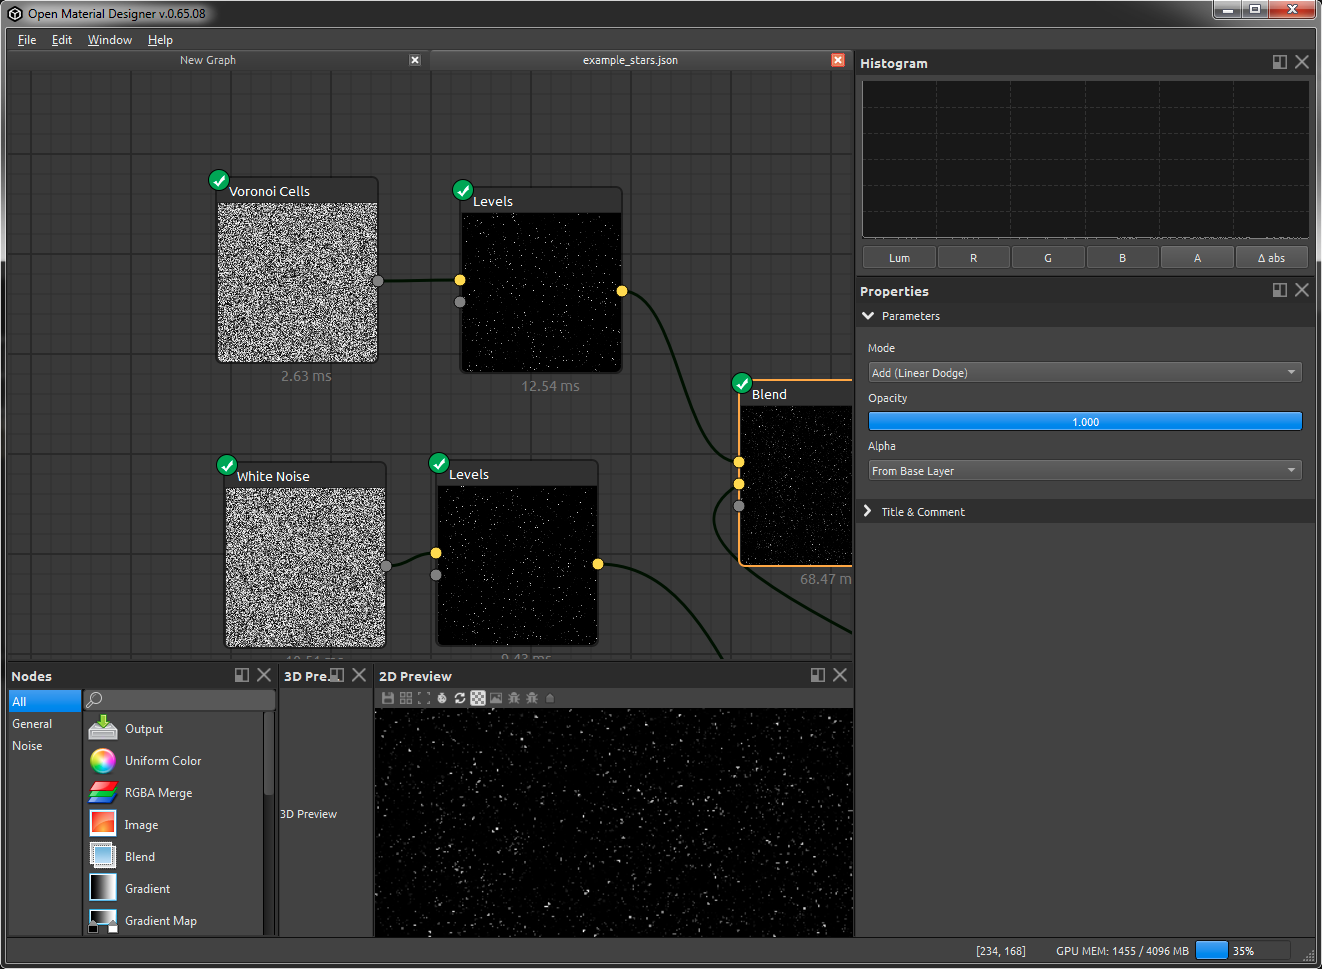Click the GPU MEM readout in status bar

pos(1122,951)
